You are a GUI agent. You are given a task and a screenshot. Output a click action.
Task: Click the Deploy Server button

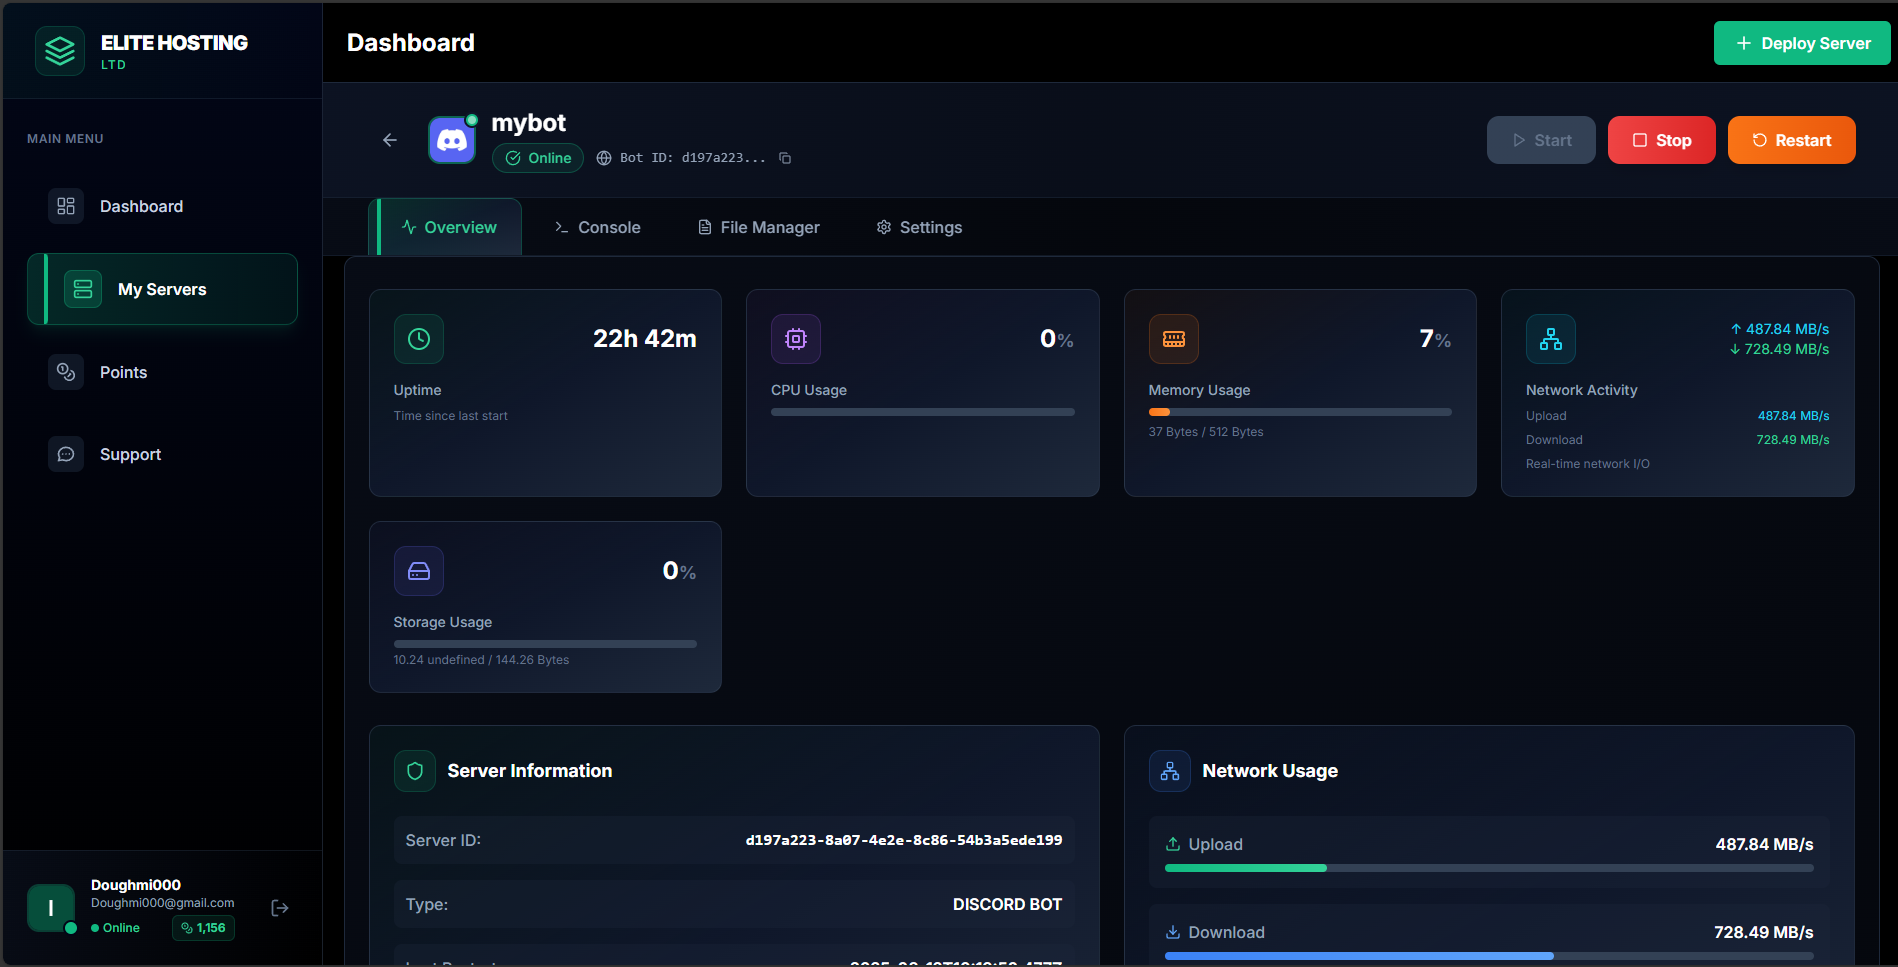point(1802,43)
